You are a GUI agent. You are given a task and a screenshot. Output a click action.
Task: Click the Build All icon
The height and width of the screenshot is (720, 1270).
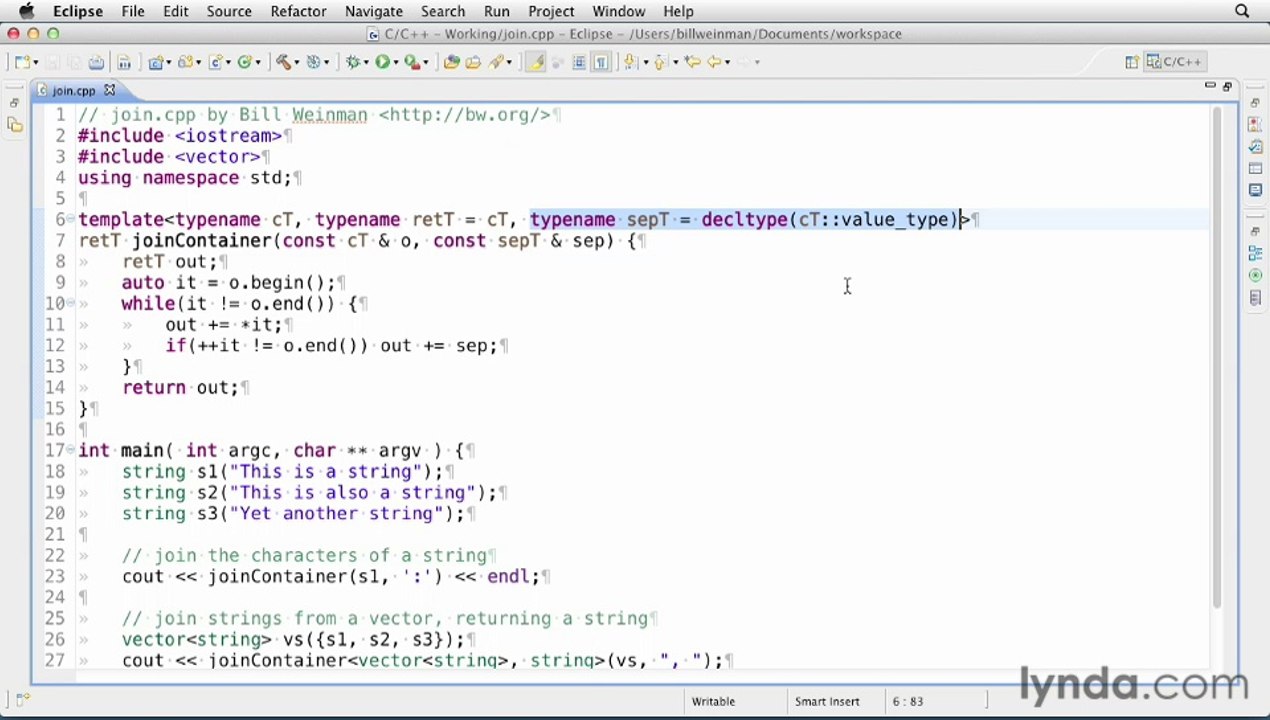coord(124,62)
